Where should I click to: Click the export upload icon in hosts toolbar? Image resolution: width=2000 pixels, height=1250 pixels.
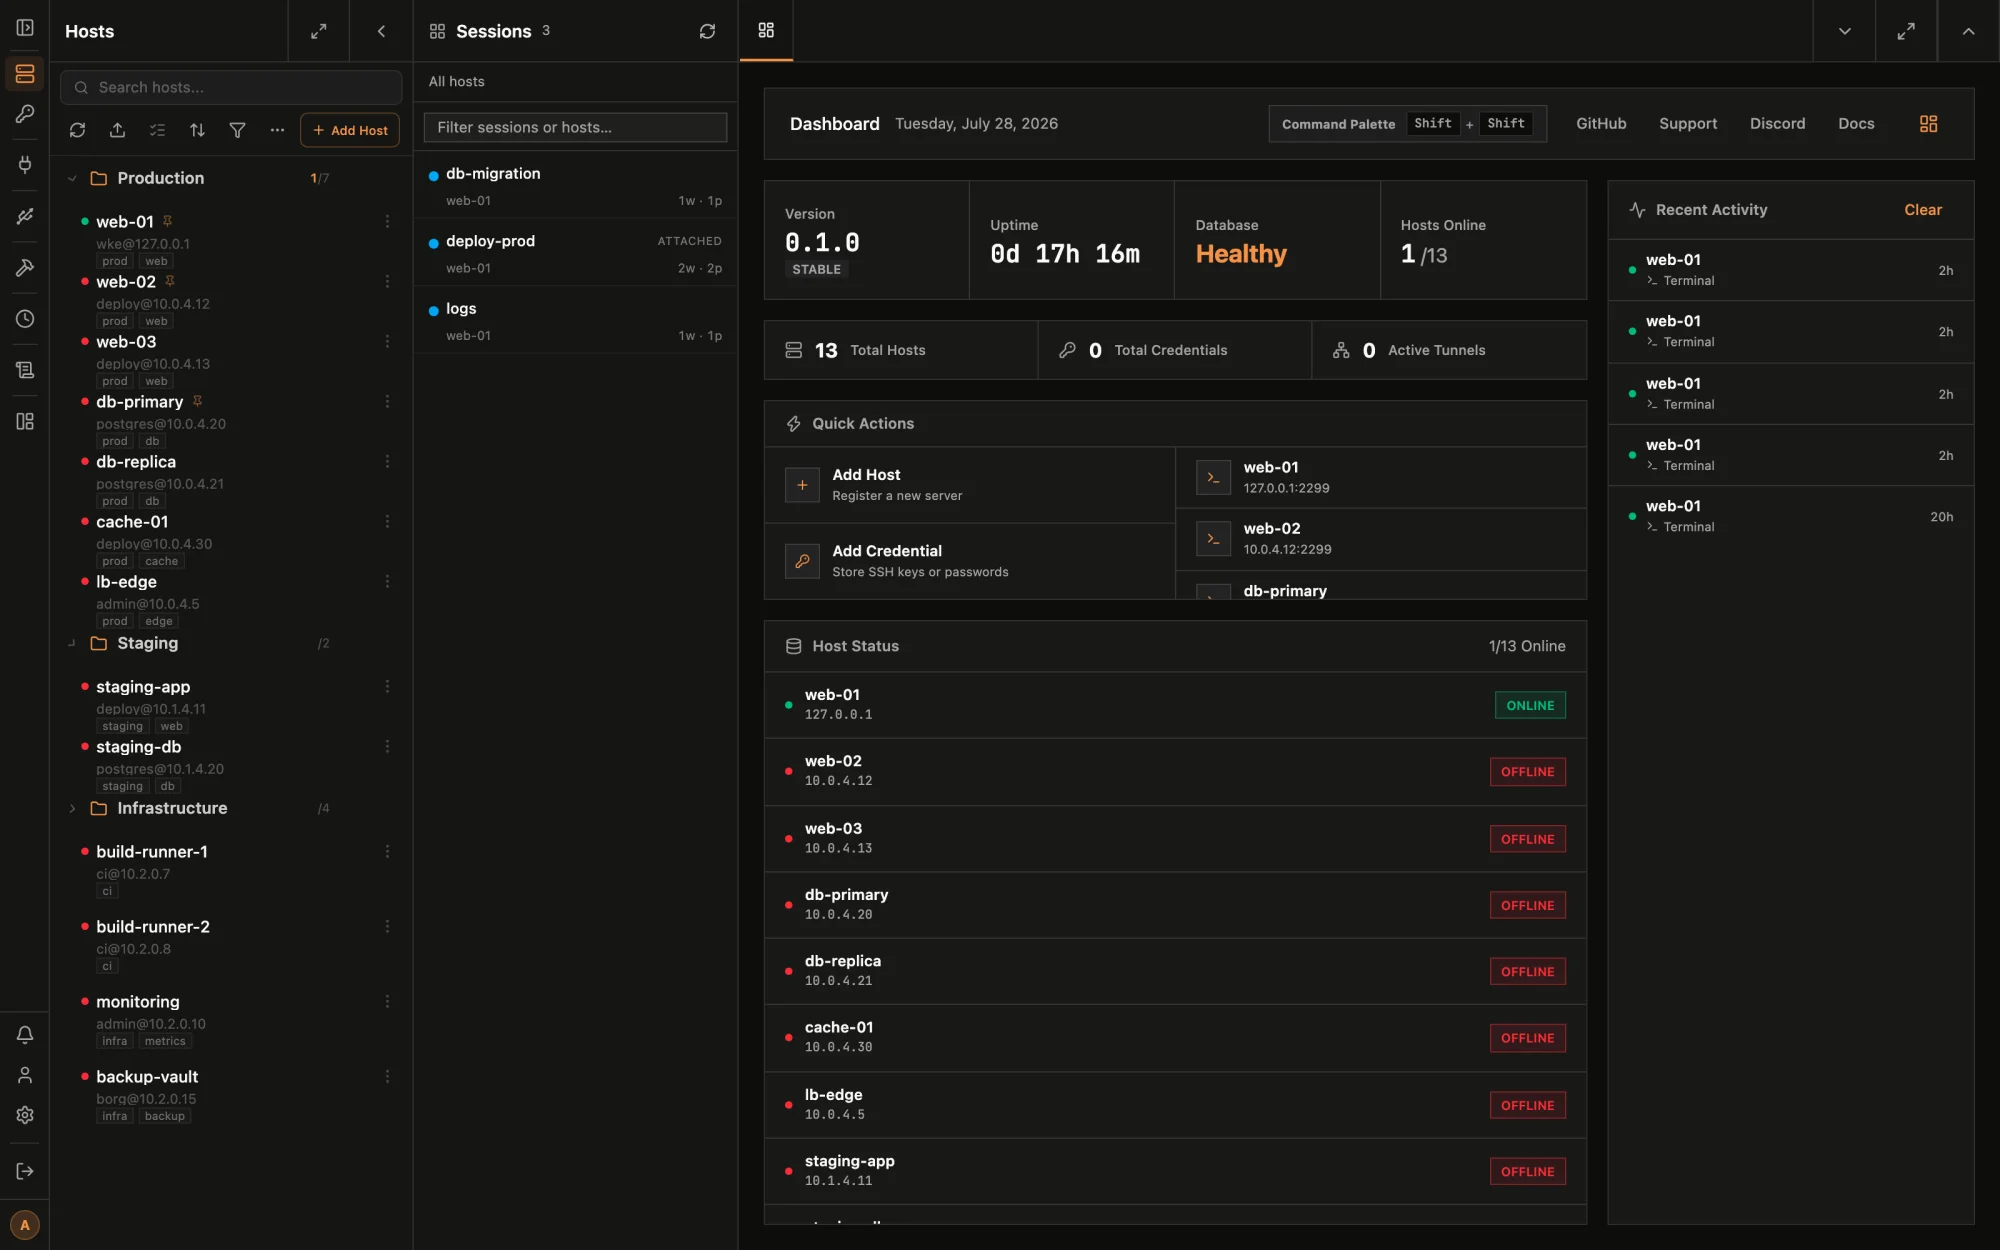click(x=117, y=130)
